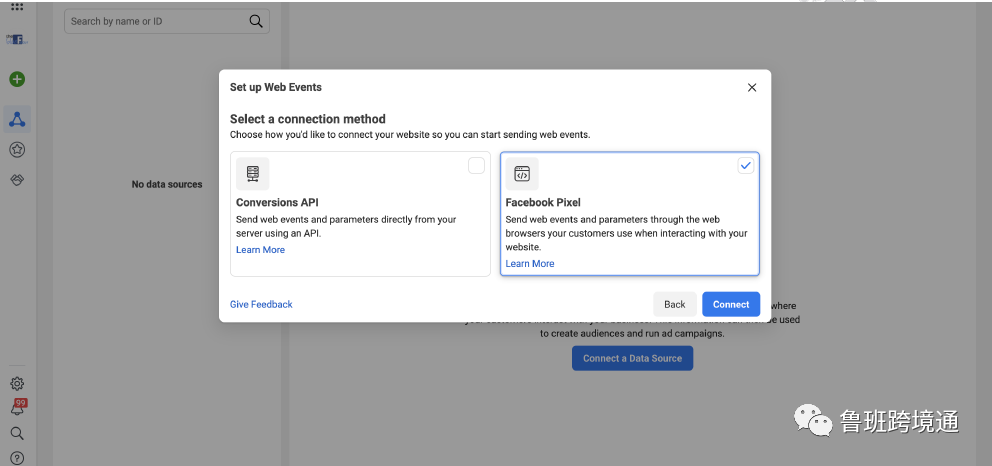Open the star Custom Conversions icon
This screenshot has height=466, width=992.
17,150
